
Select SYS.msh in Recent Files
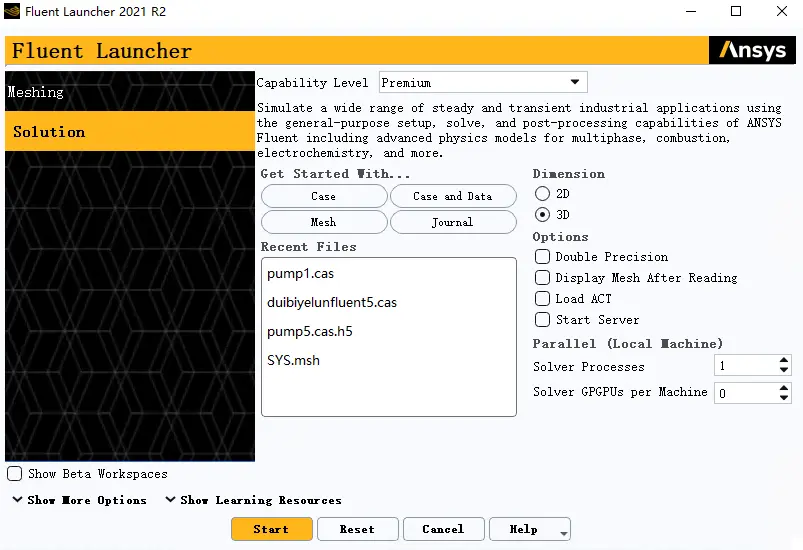[x=293, y=360]
